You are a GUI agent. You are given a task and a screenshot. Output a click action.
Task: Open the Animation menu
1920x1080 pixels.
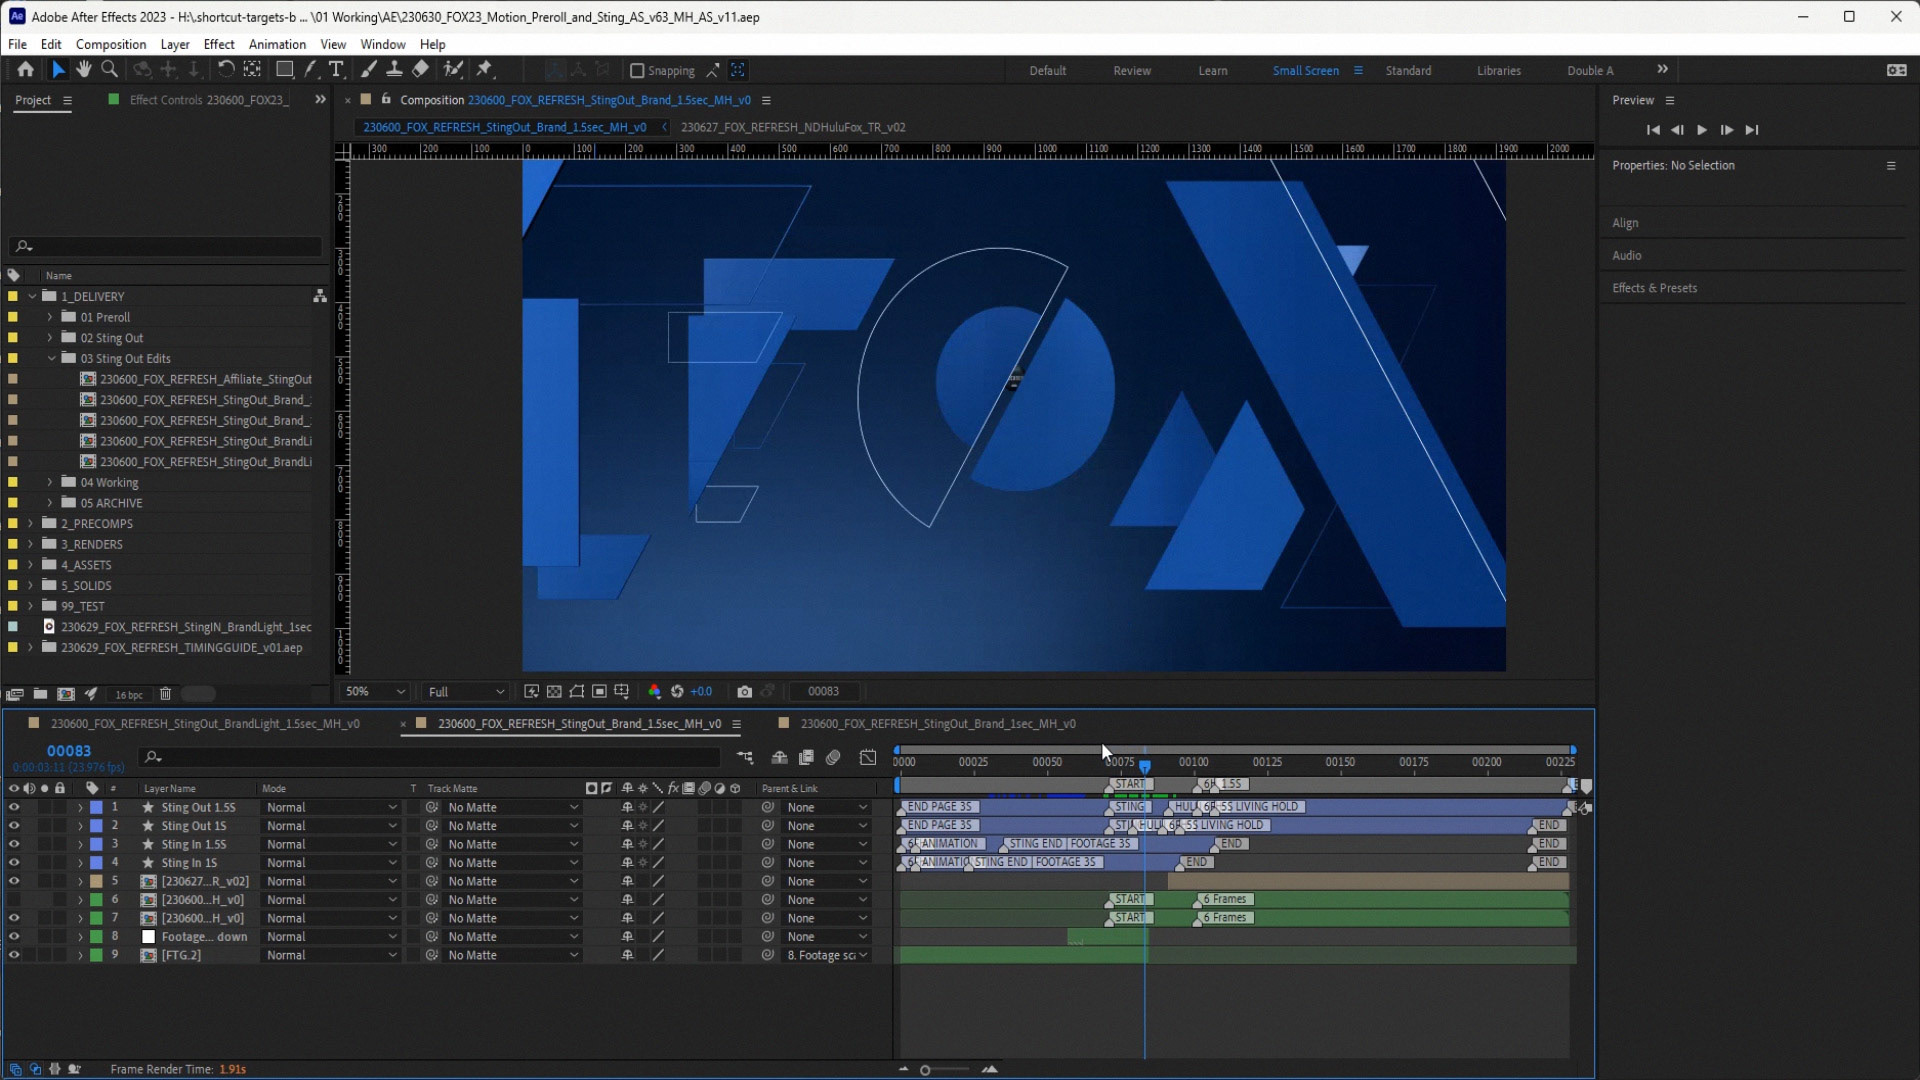tap(277, 44)
